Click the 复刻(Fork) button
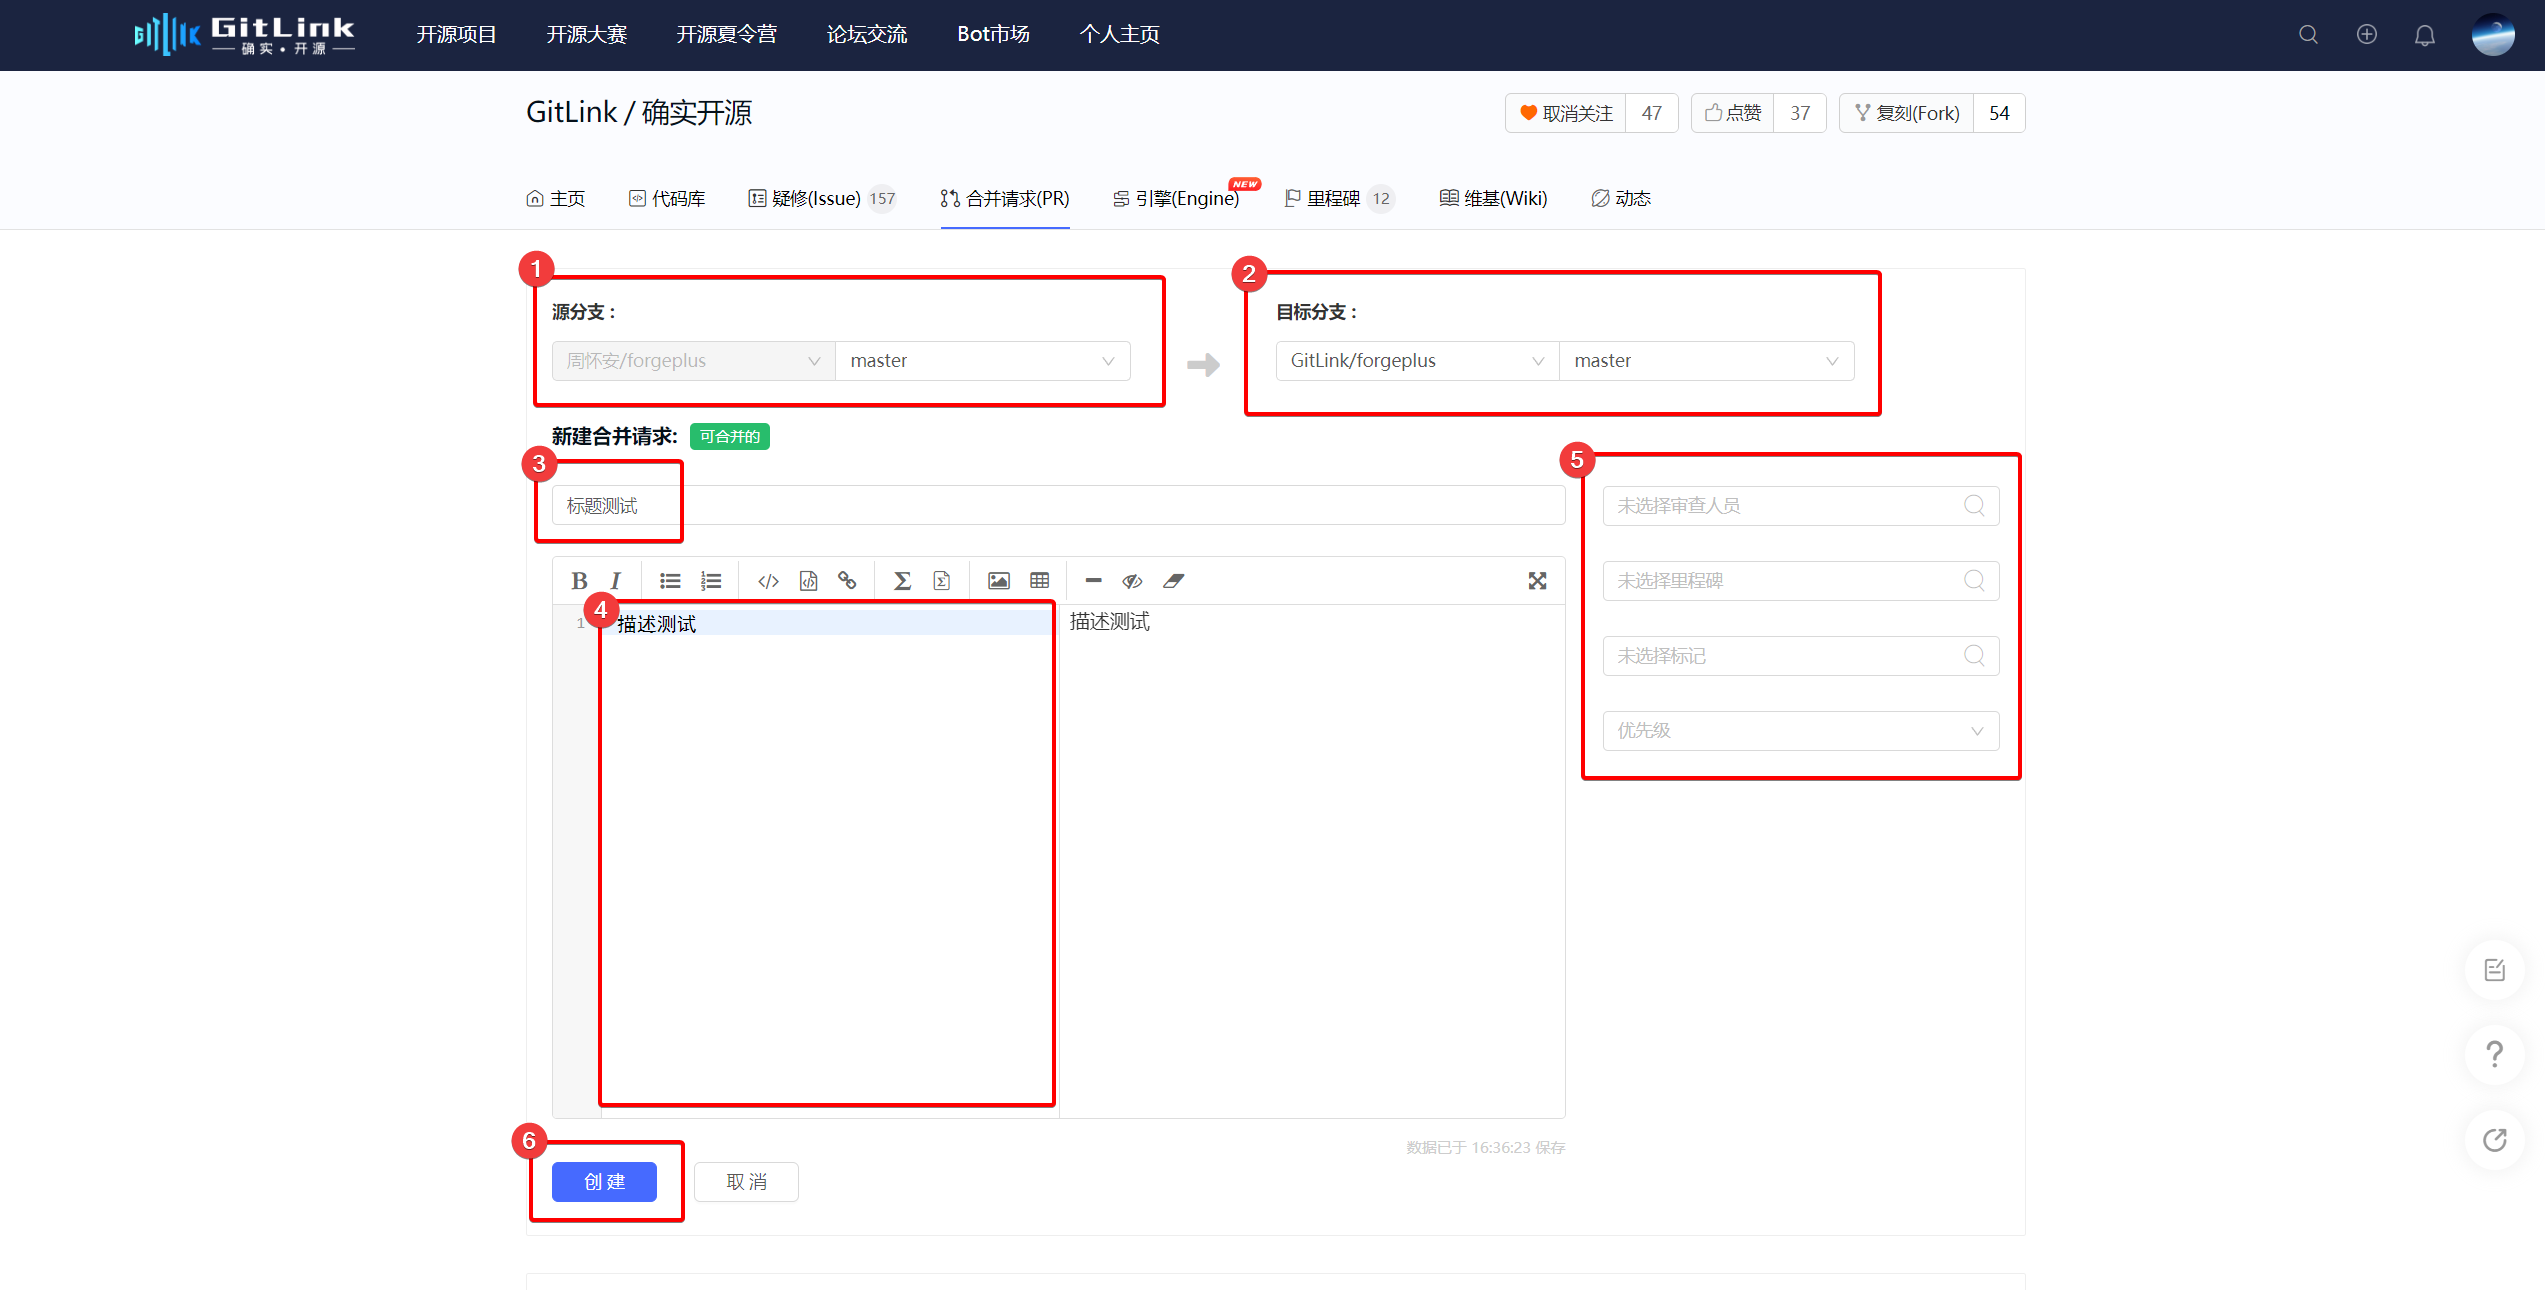The height and width of the screenshot is (1290, 2545). coord(1907,113)
